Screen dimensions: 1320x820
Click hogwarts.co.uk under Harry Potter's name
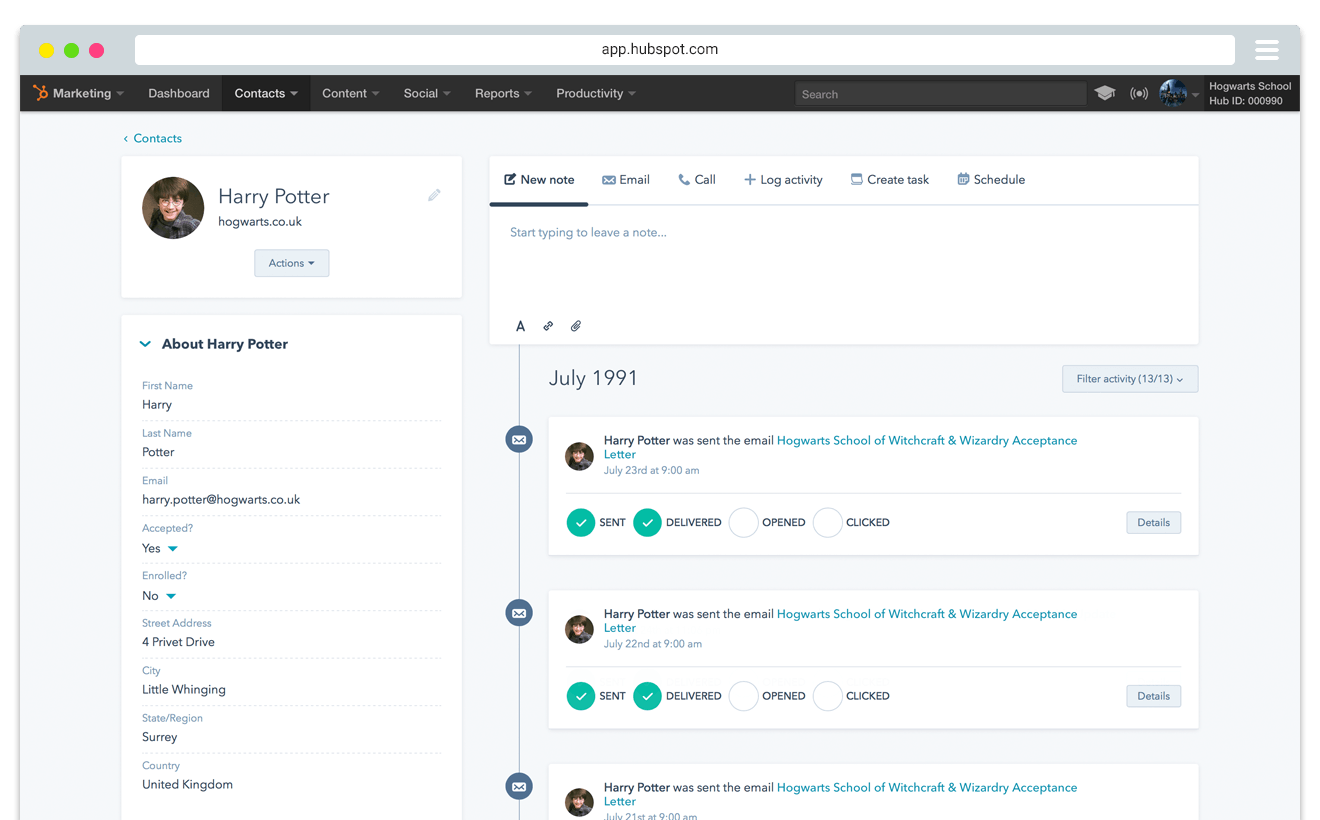coord(260,222)
